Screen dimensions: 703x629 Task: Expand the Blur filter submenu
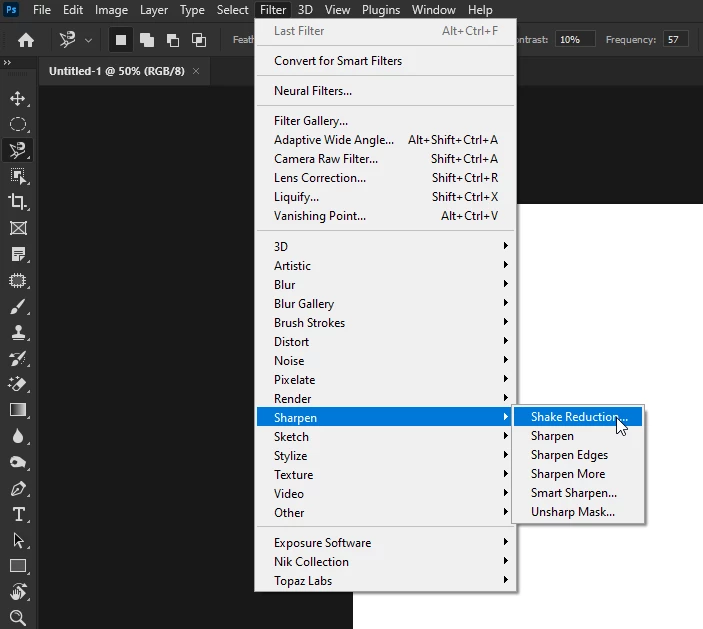click(x=385, y=284)
